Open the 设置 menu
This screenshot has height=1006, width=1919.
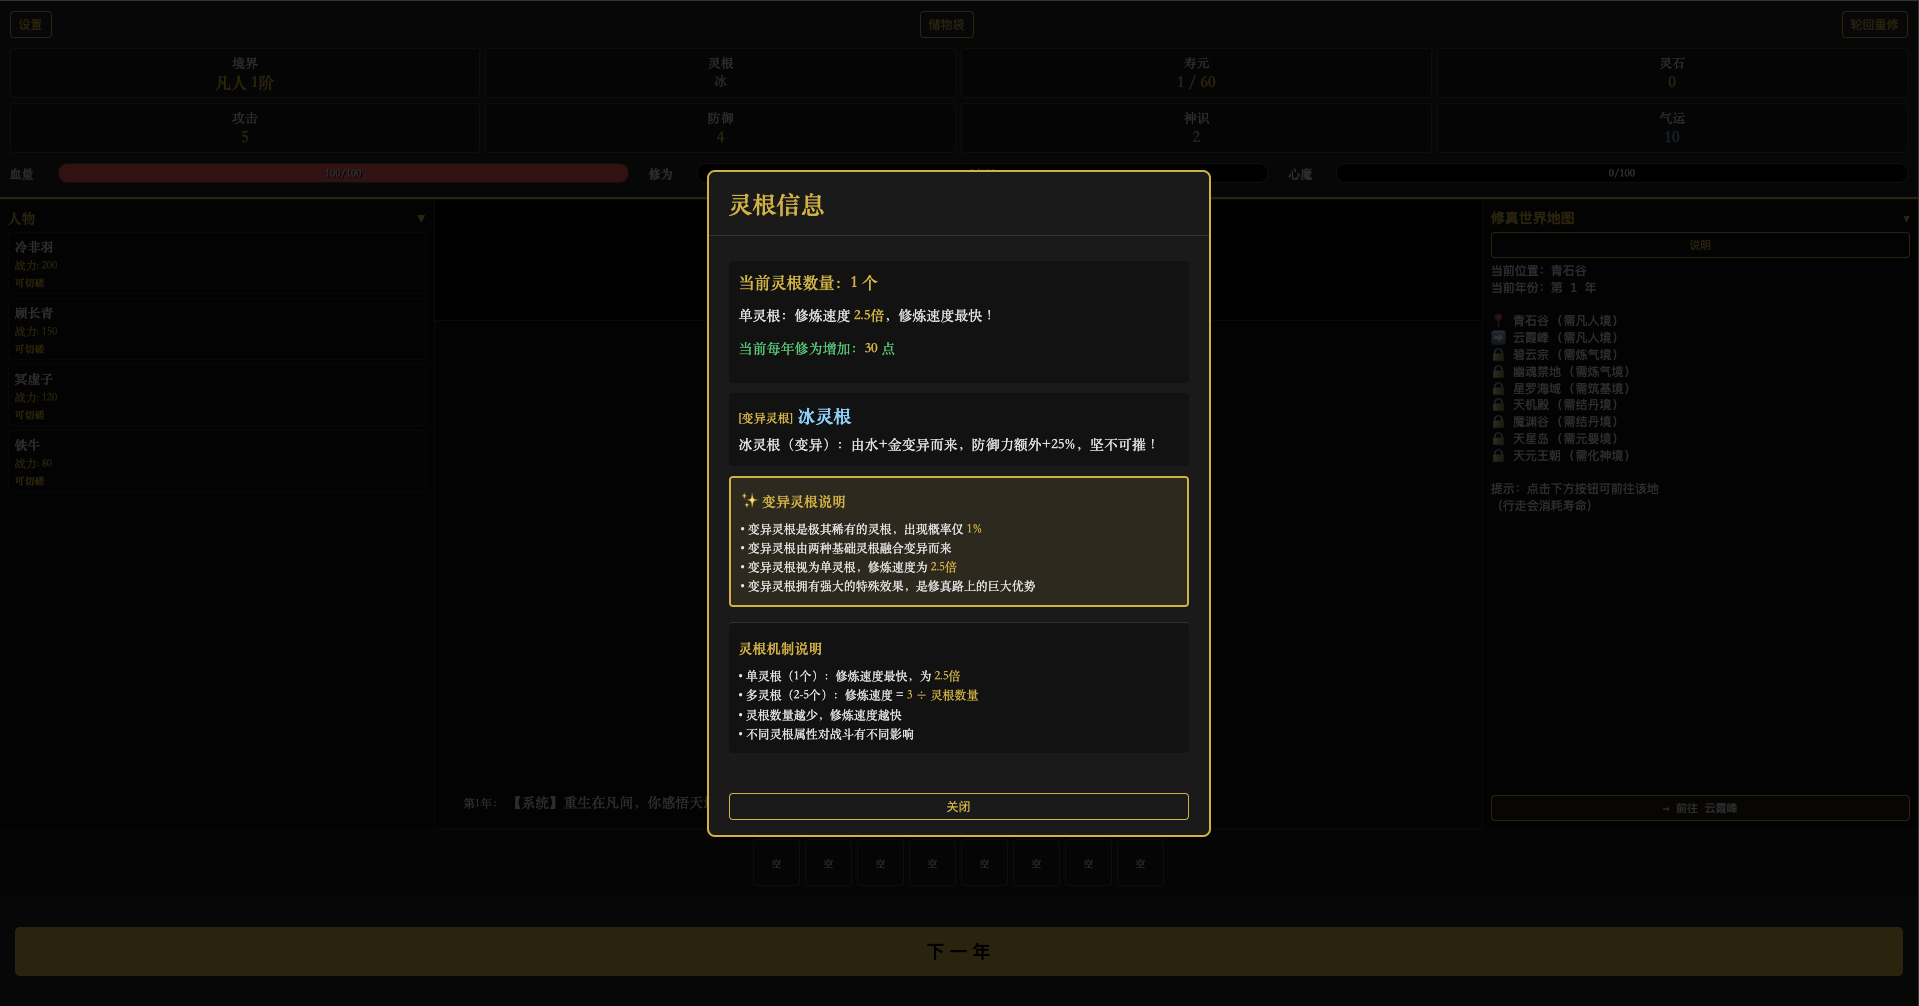point(31,25)
